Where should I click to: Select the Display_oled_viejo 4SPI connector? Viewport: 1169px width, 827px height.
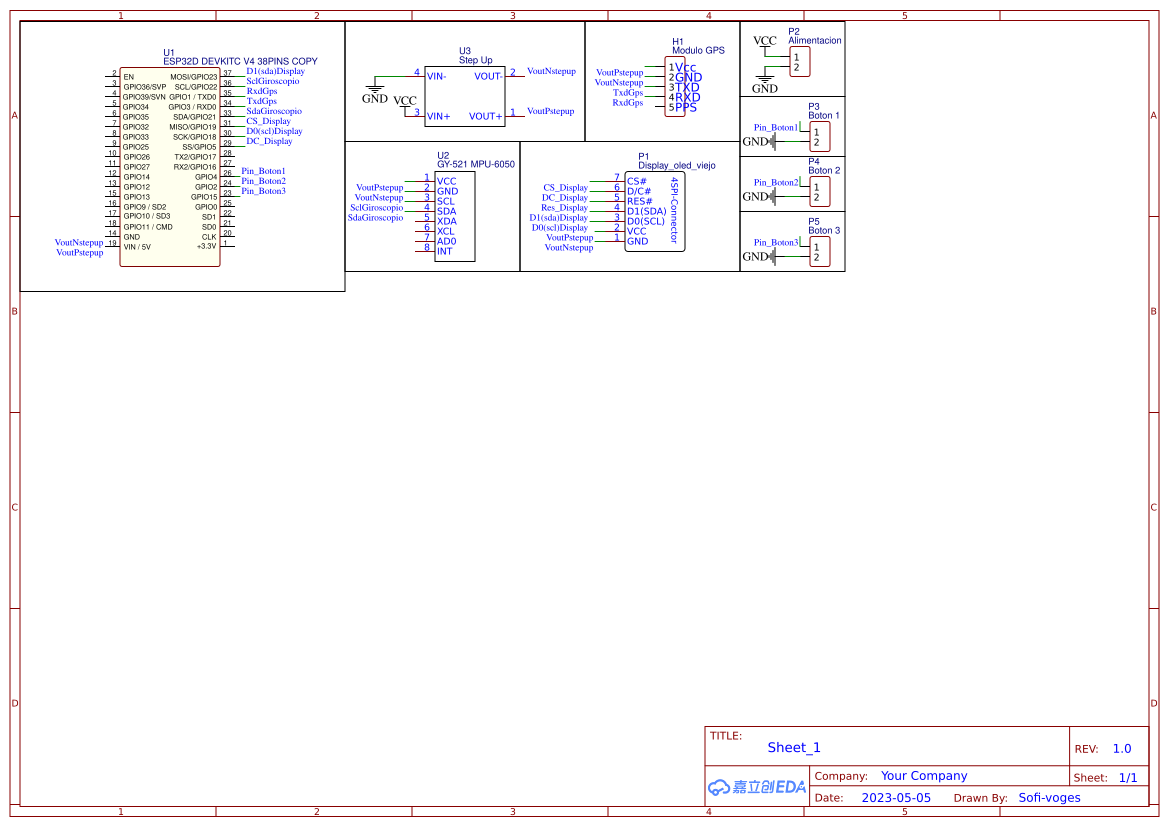point(654,211)
